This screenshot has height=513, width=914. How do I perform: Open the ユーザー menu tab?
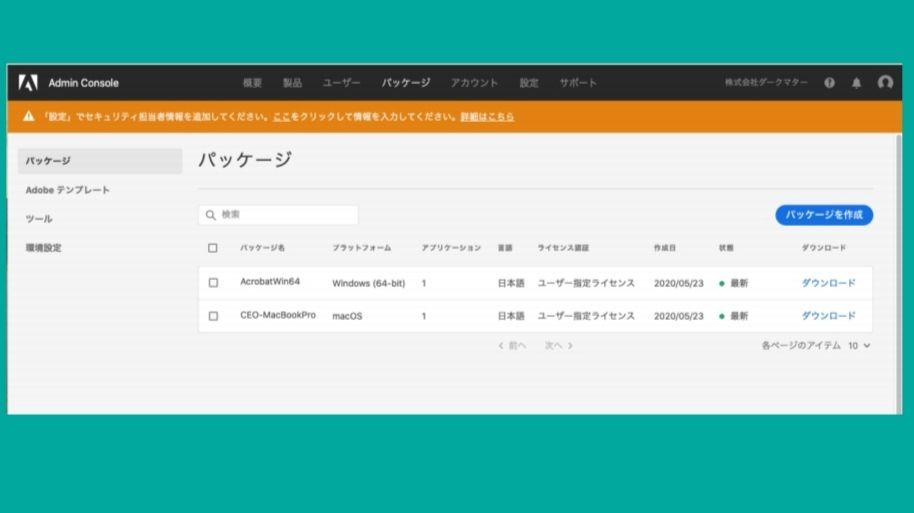click(341, 83)
